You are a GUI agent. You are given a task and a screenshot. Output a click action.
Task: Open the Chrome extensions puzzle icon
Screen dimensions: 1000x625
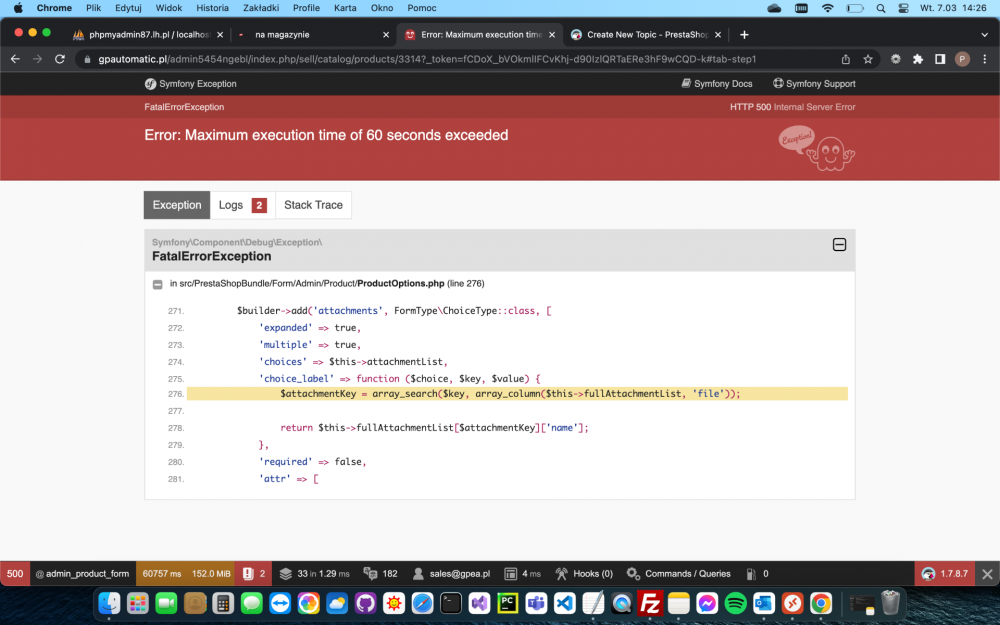pyautogui.click(x=918, y=59)
